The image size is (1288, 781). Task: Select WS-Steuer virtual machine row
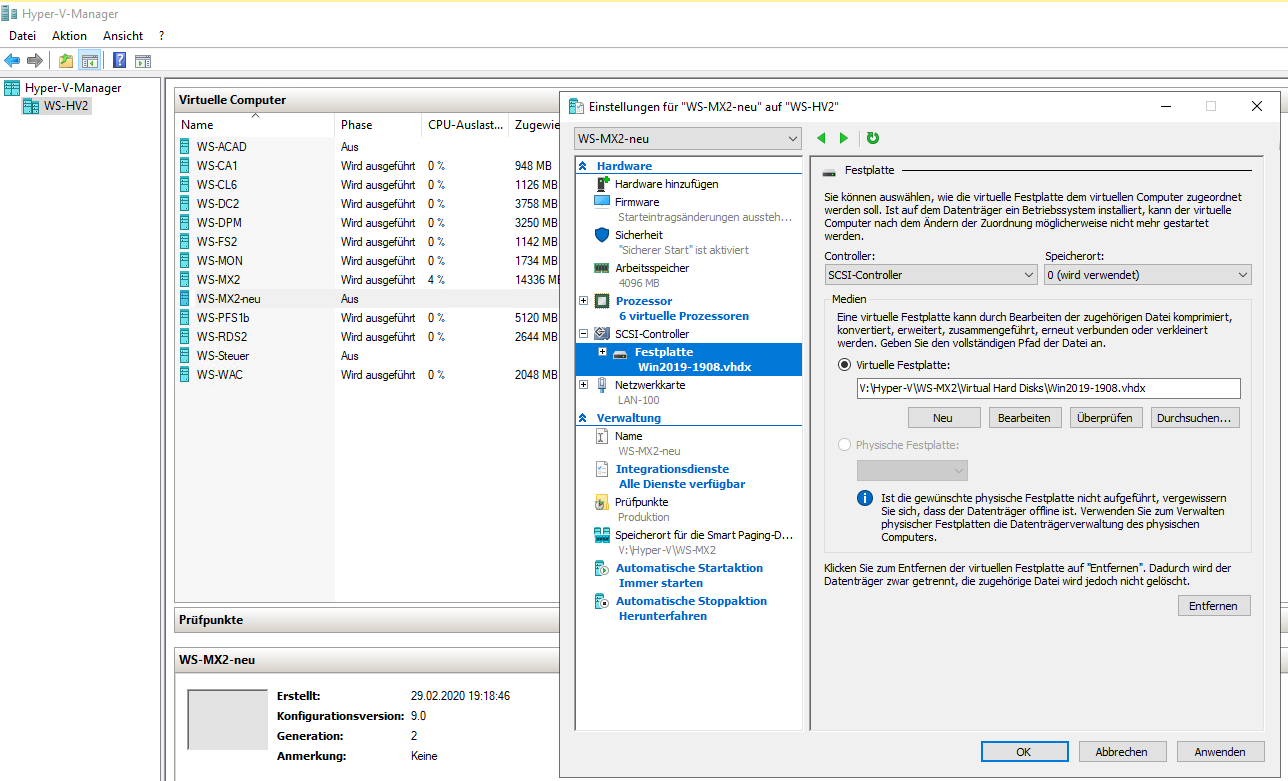coord(366,356)
